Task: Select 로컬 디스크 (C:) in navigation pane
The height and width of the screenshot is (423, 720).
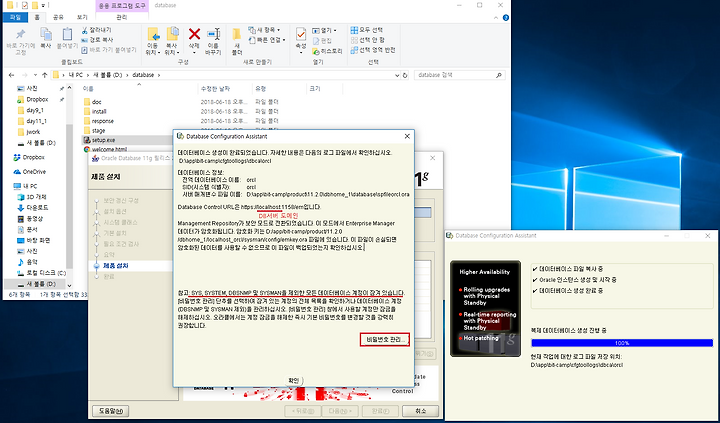Action: 46,273
